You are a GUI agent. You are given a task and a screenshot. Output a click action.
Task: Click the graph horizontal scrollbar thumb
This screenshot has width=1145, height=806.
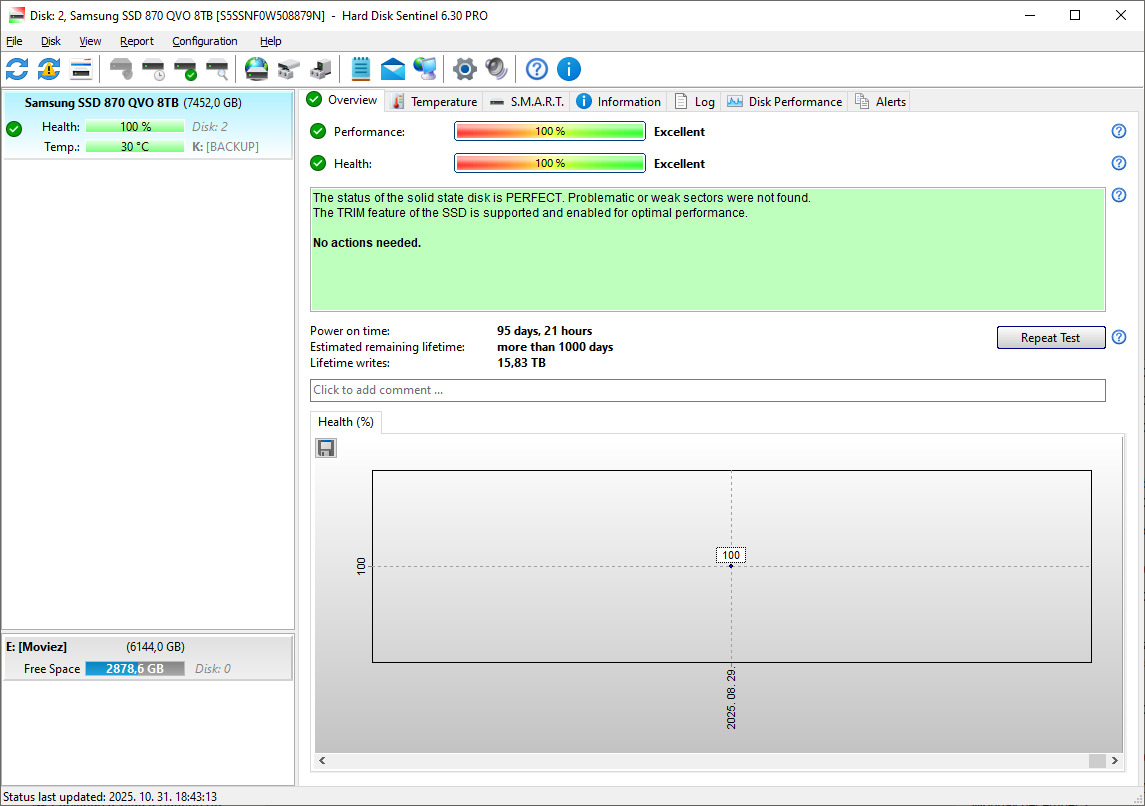click(1097, 761)
